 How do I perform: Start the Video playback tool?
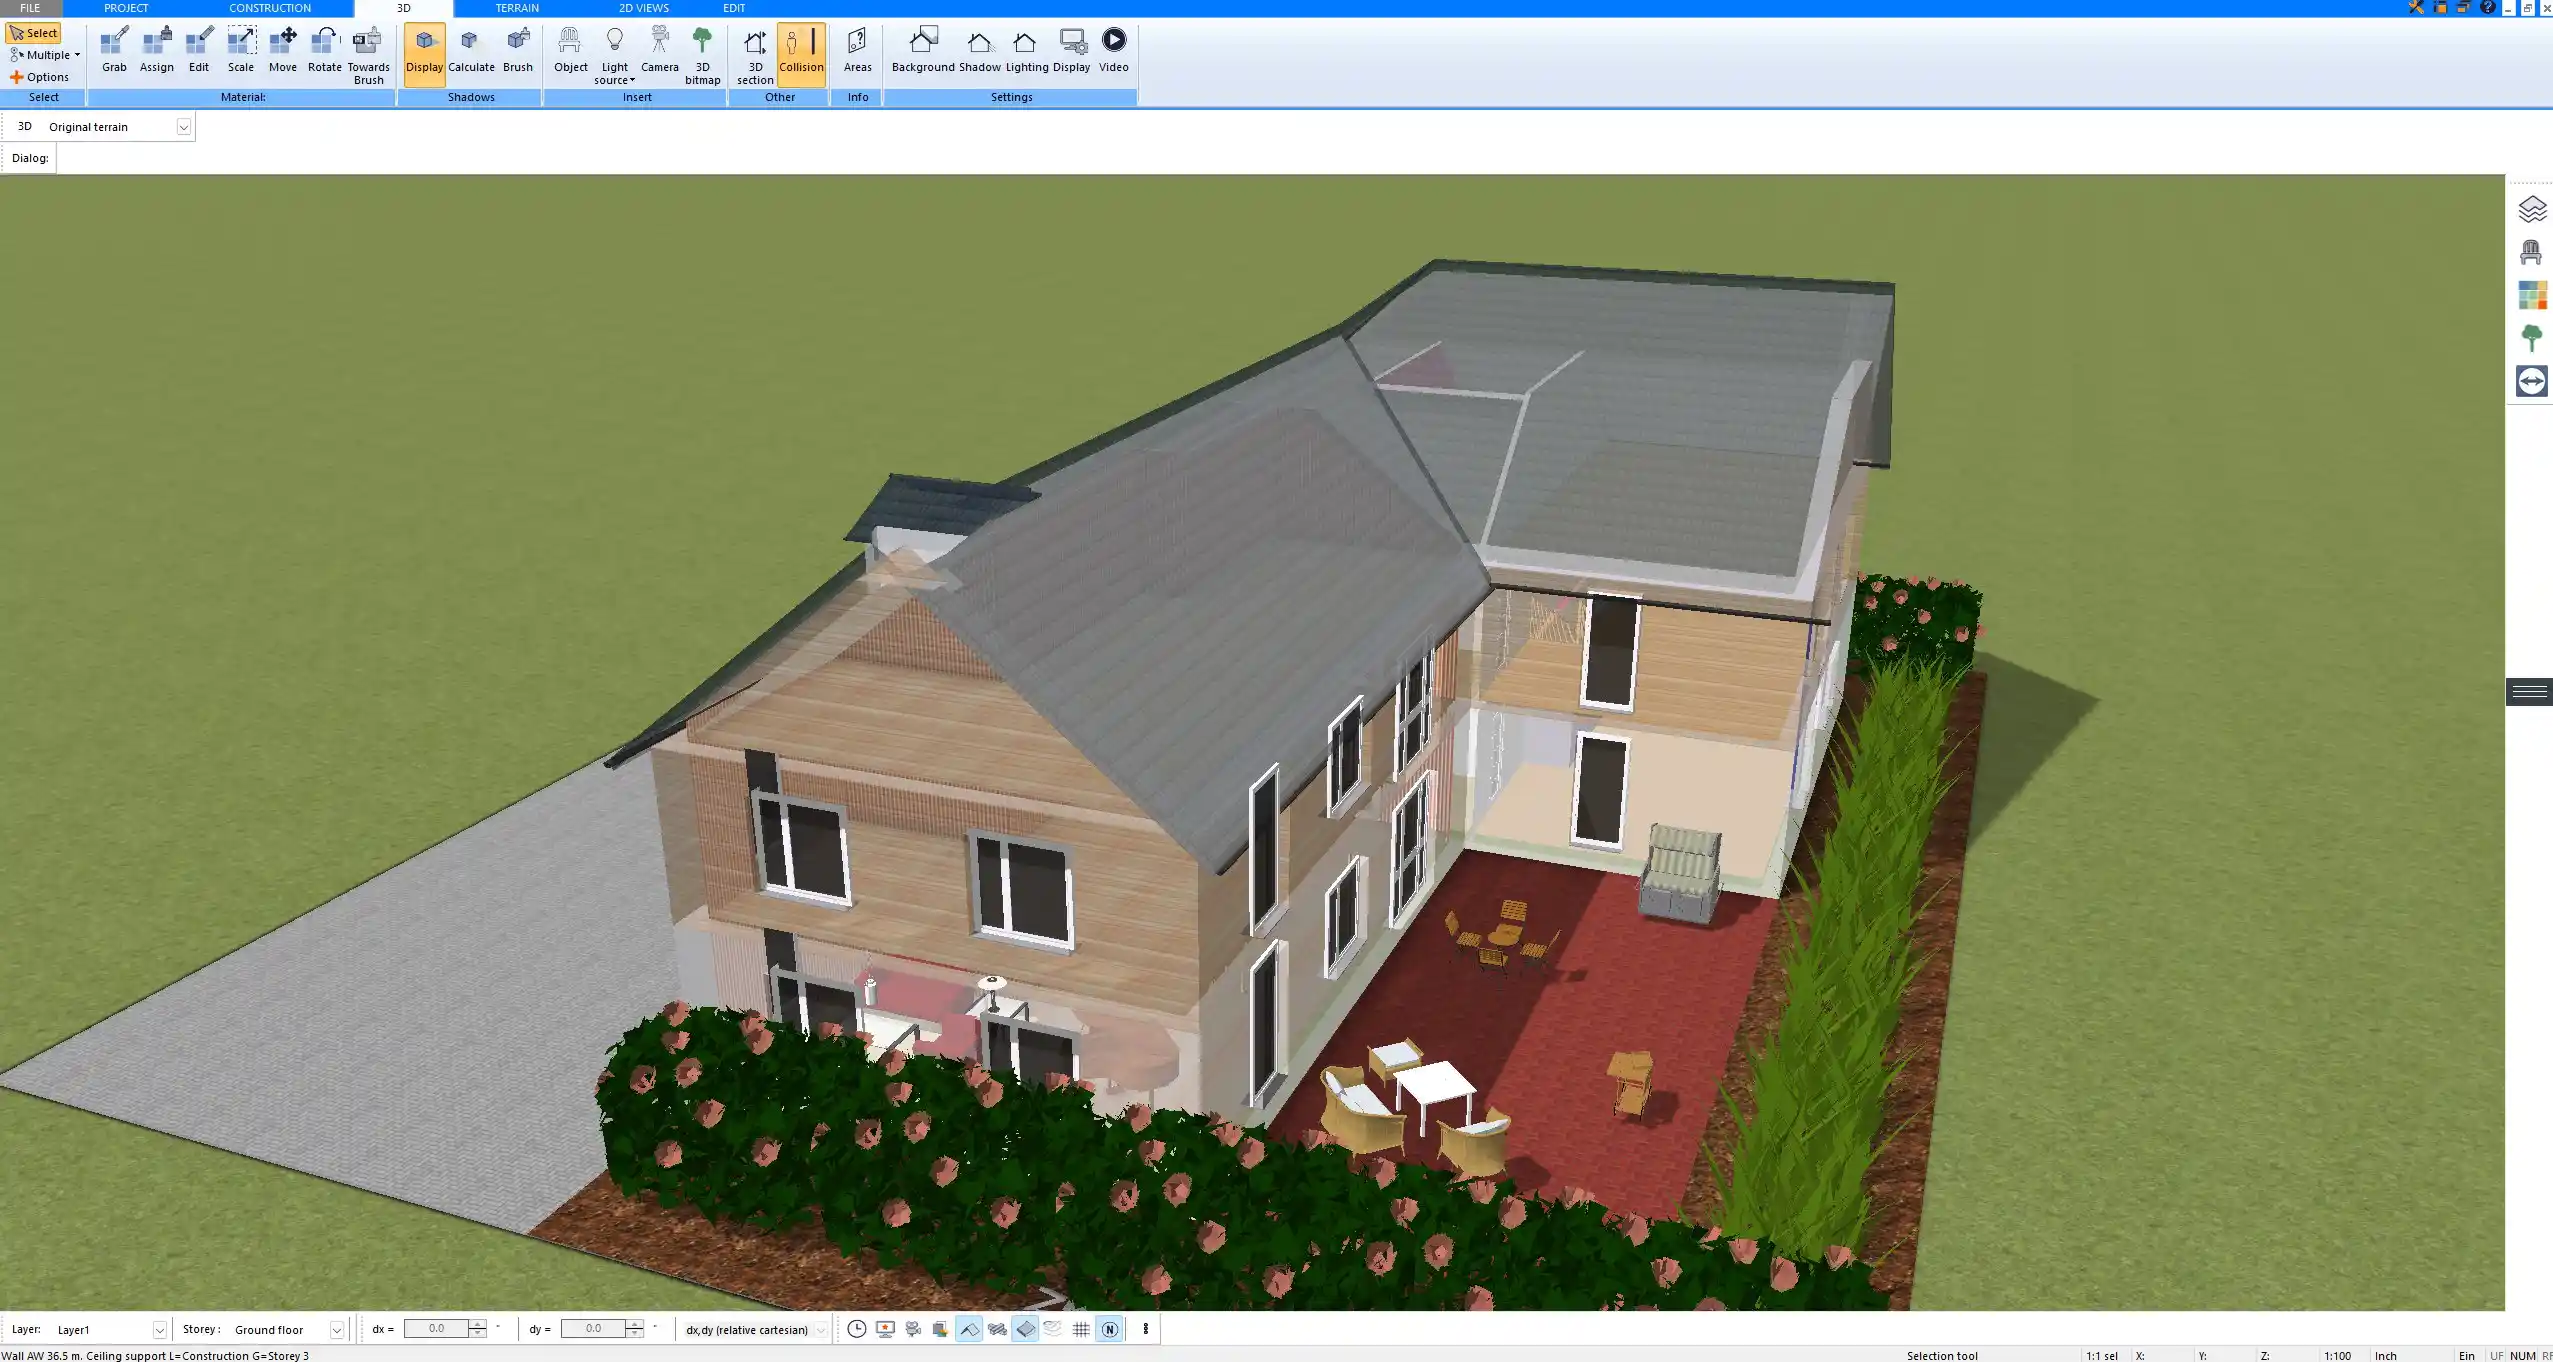click(x=1114, y=50)
